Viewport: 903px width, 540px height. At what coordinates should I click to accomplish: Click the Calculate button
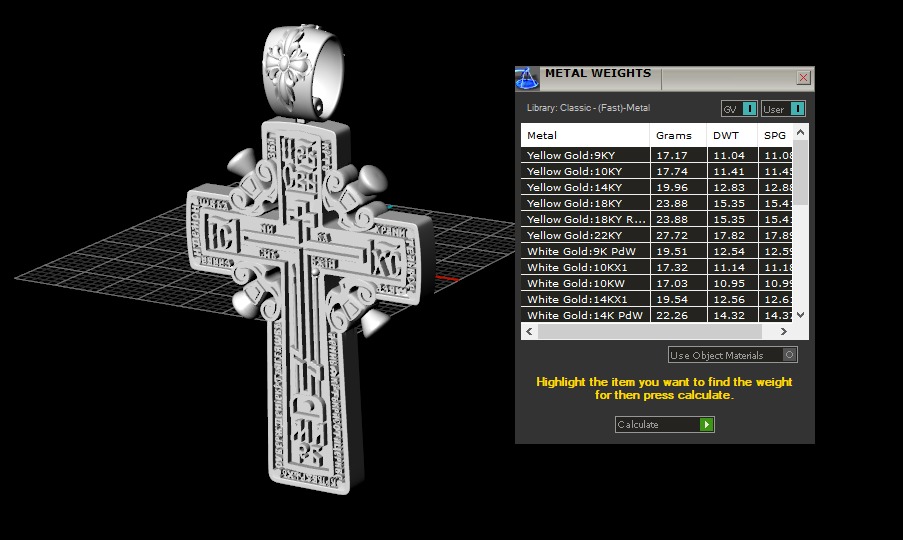pyautogui.click(x=665, y=424)
